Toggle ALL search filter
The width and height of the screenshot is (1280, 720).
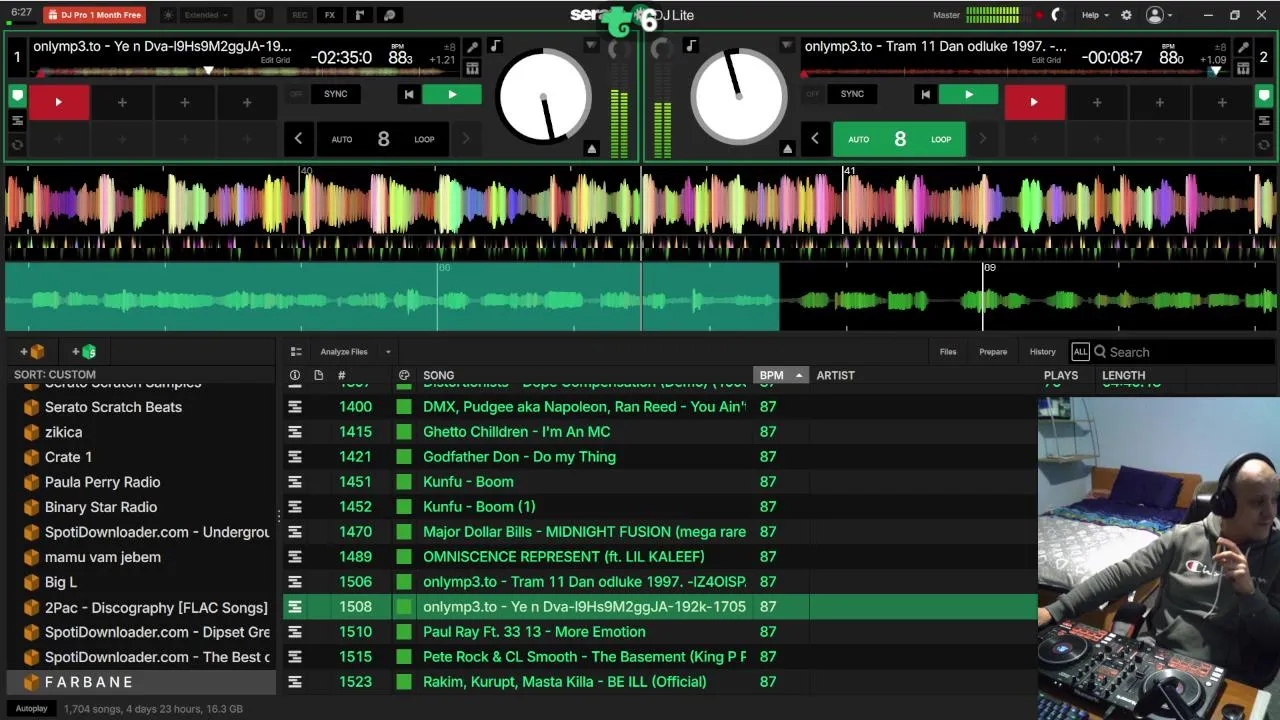[1080, 352]
